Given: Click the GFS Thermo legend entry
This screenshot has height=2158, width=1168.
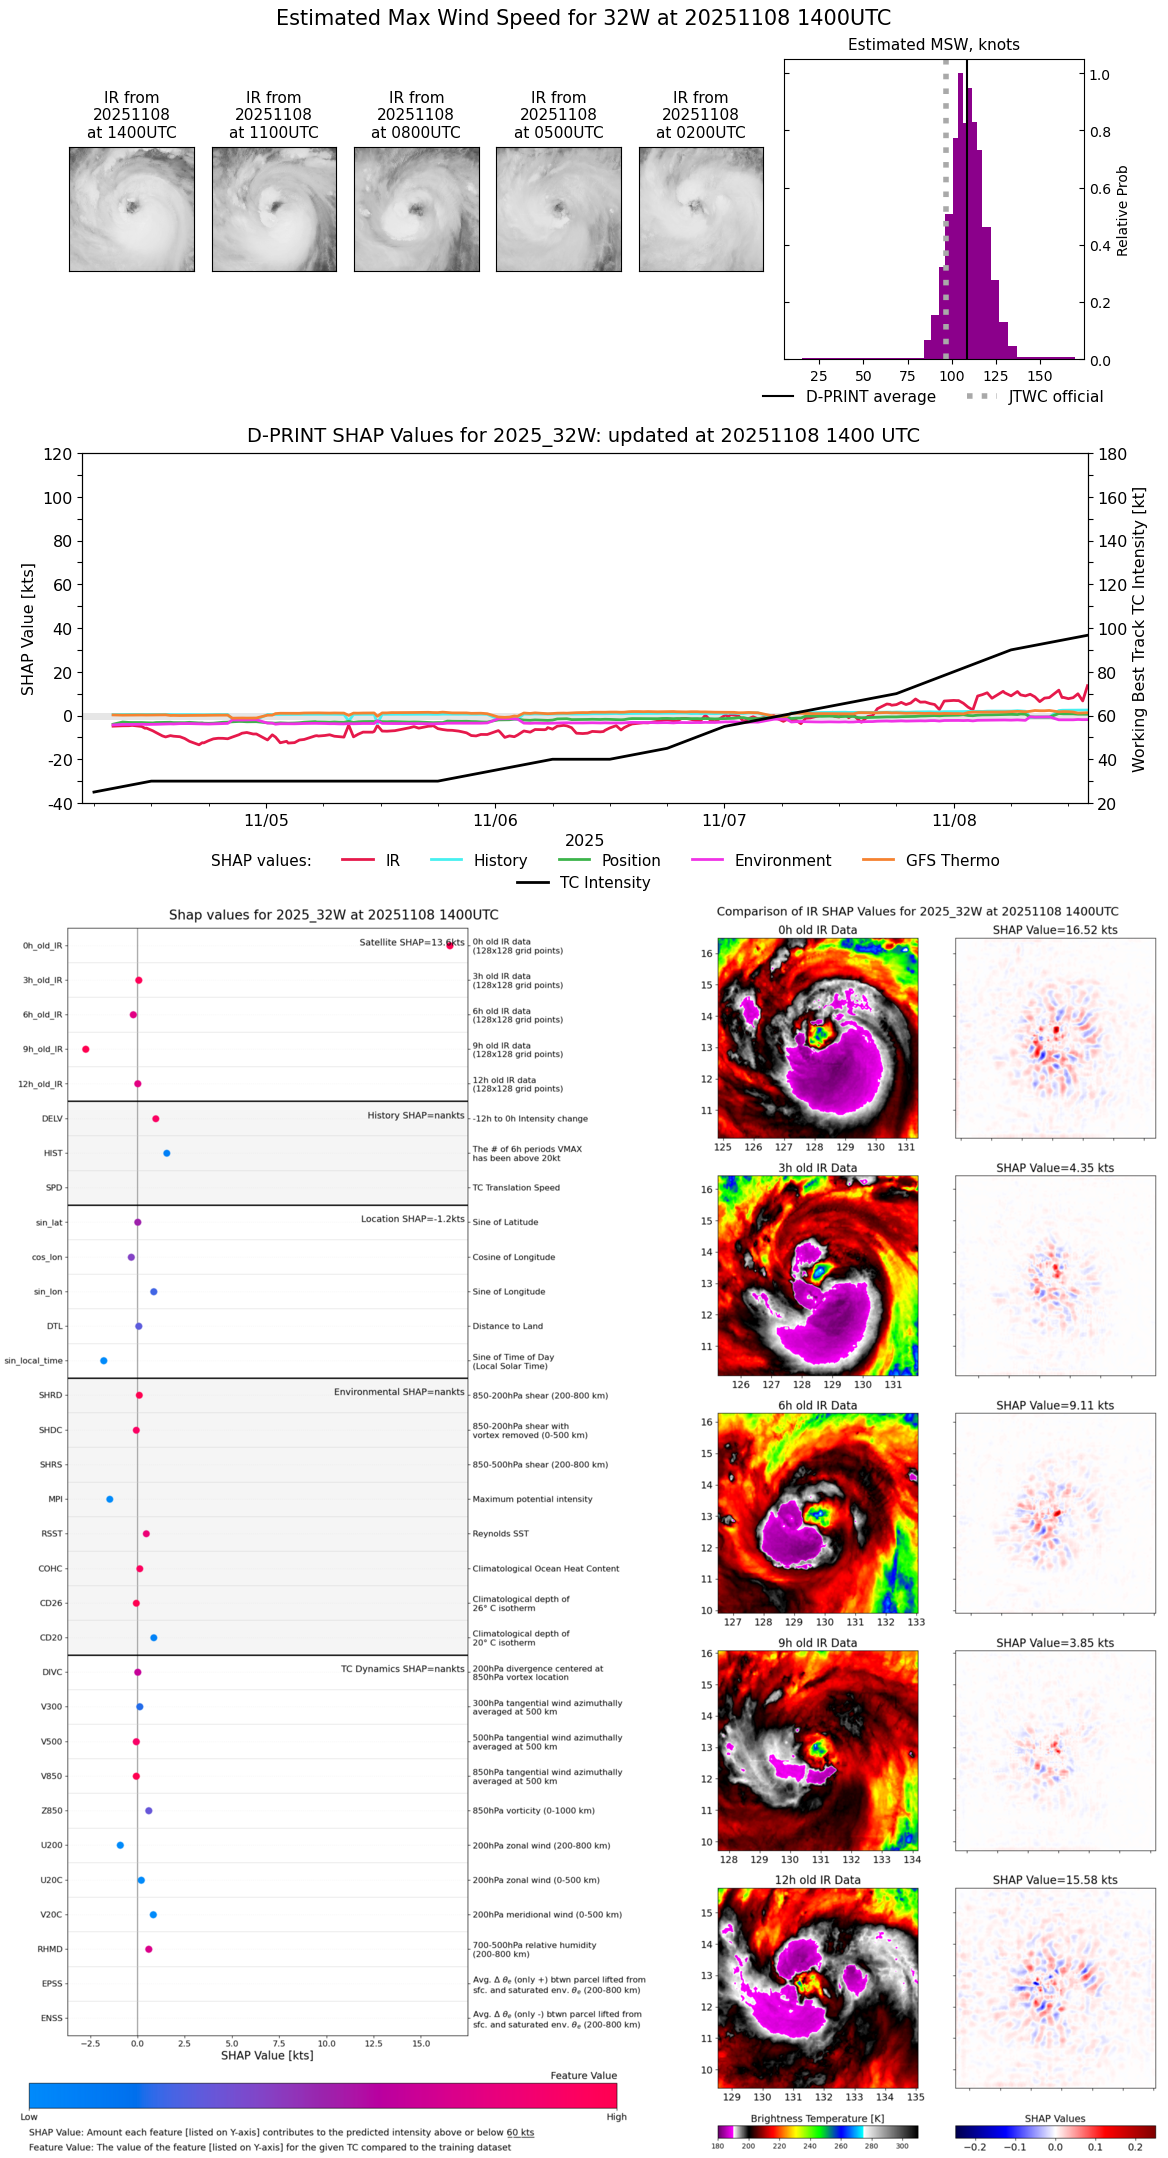Looking at the screenshot, I should coord(931,861).
